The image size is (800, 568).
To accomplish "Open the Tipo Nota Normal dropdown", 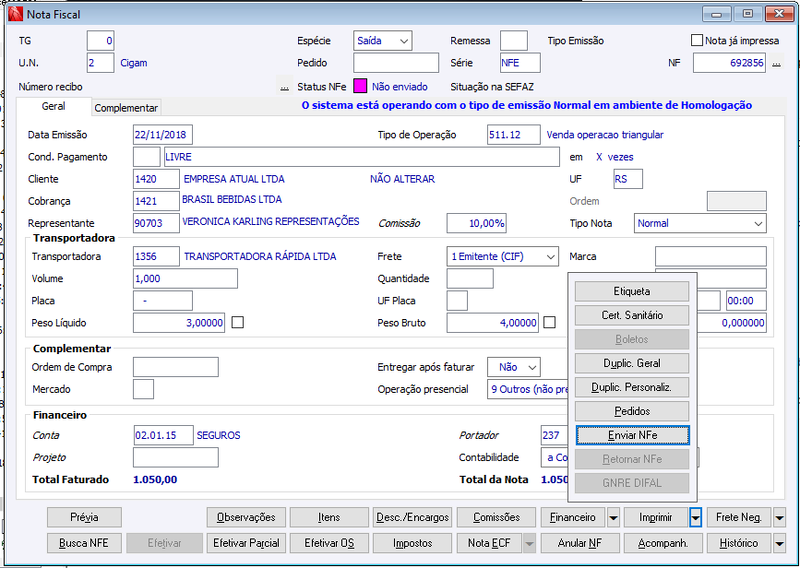I will coord(700,224).
